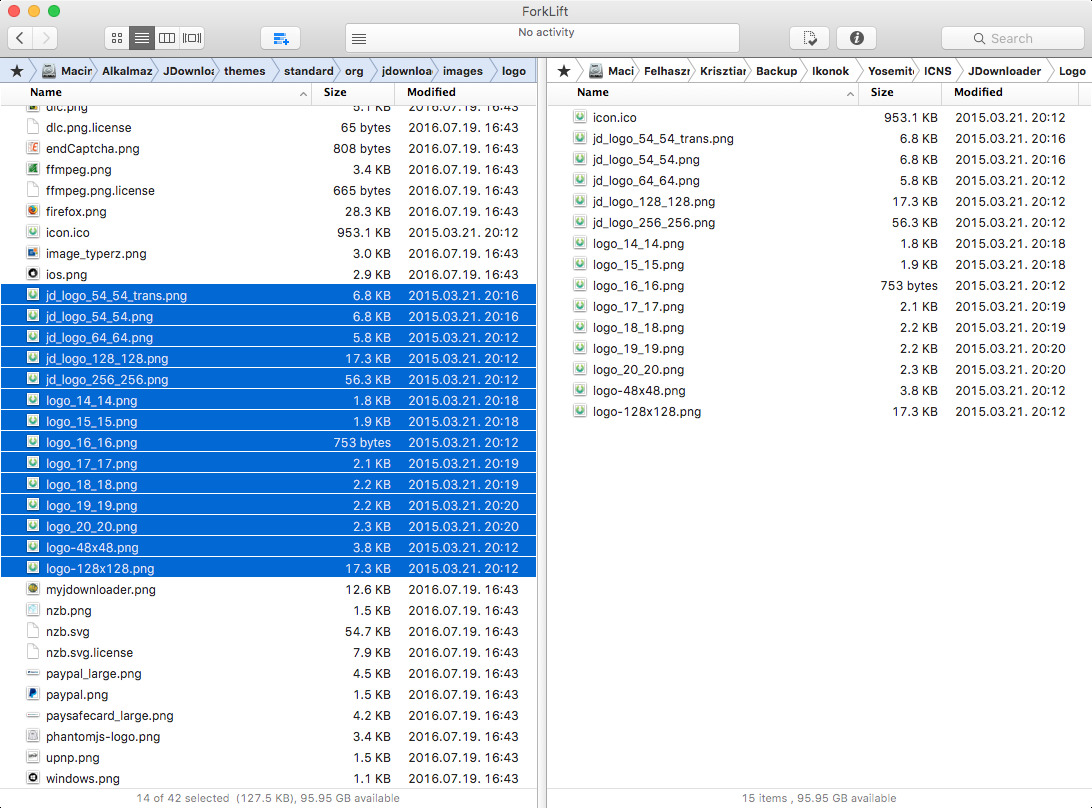1092x808 pixels.
Task: Select jd_logo_128_128.png in right pane
Action: pyautogui.click(x=820, y=201)
